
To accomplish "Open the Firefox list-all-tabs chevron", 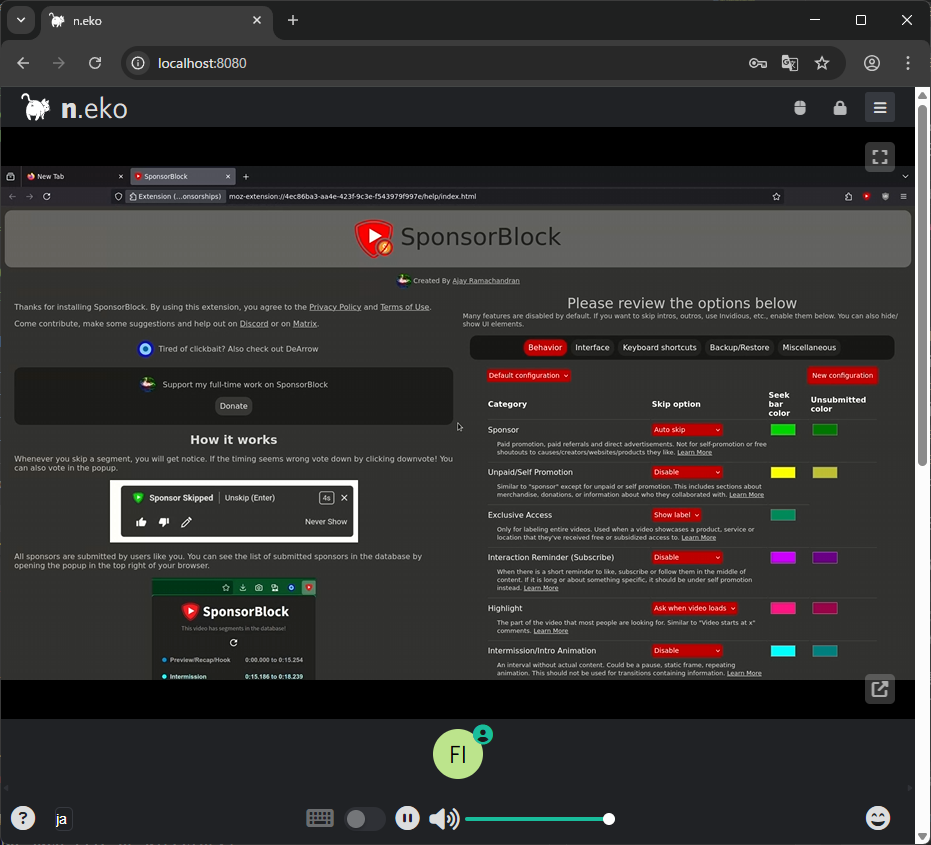I will (905, 176).
